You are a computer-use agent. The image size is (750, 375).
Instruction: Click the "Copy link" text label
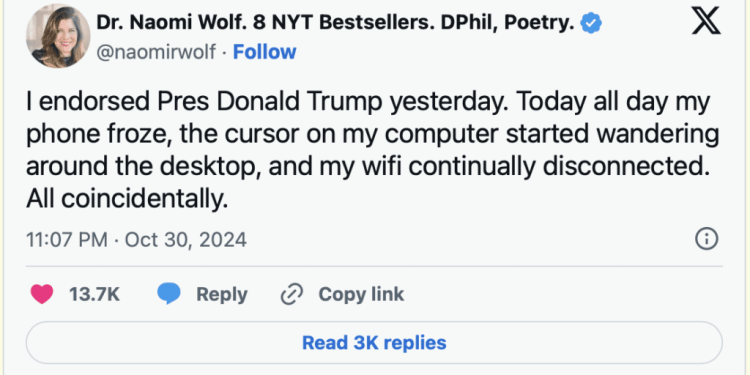tap(361, 294)
